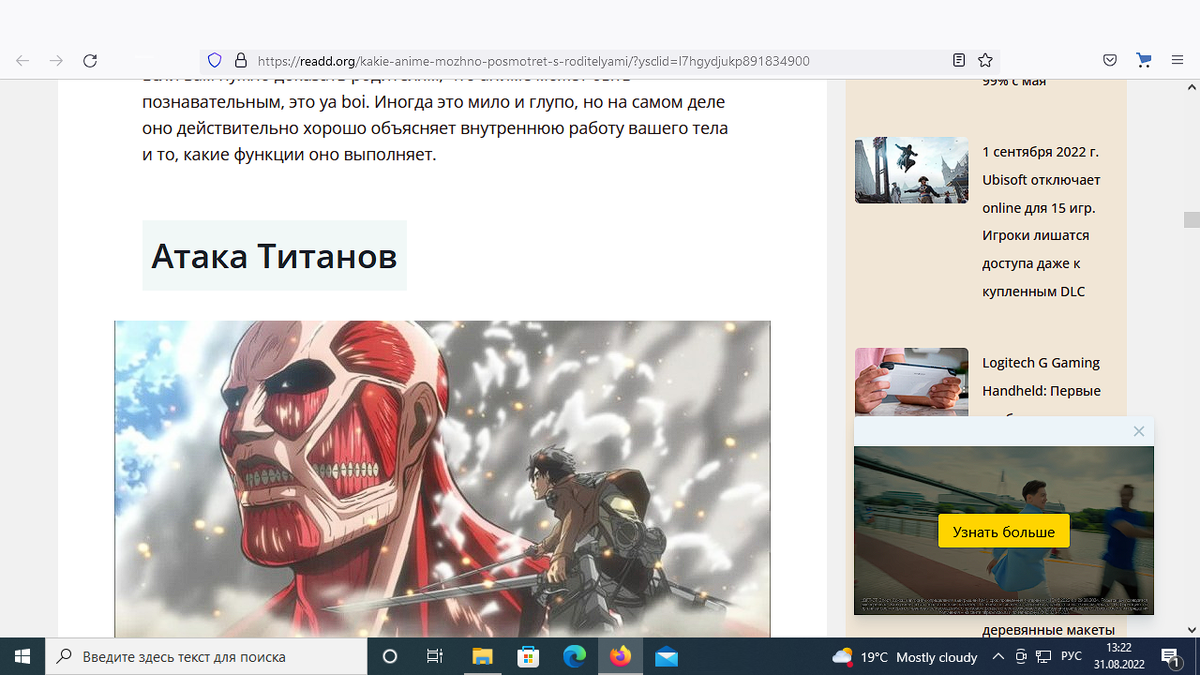Open the Firefox hamburger menu
Image resolution: width=1200 pixels, height=675 pixels.
pyautogui.click(x=1177, y=60)
